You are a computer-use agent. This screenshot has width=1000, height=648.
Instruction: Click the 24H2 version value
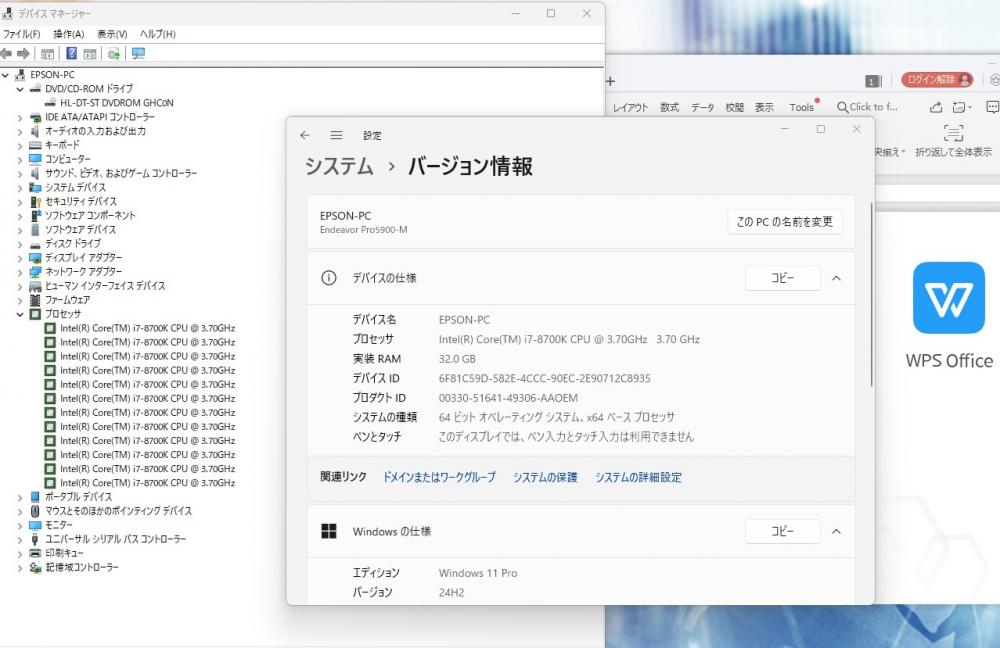tap(451, 593)
